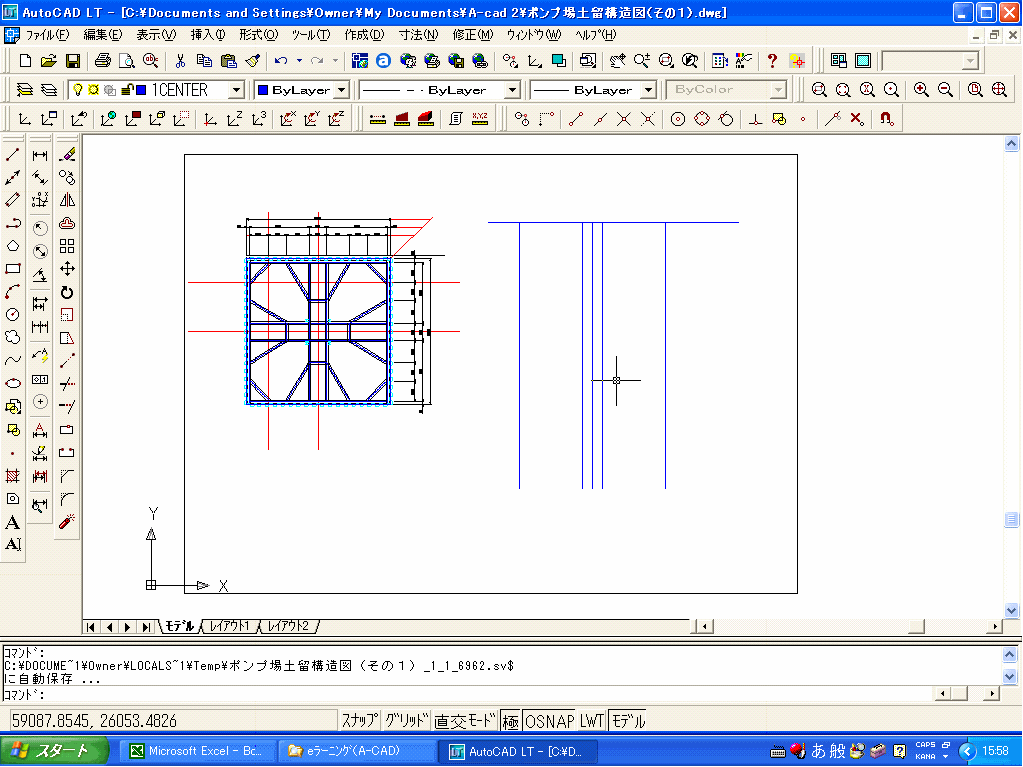1023x767 pixels.
Task: Open the 寸法(N) menu
Action: tap(418, 35)
